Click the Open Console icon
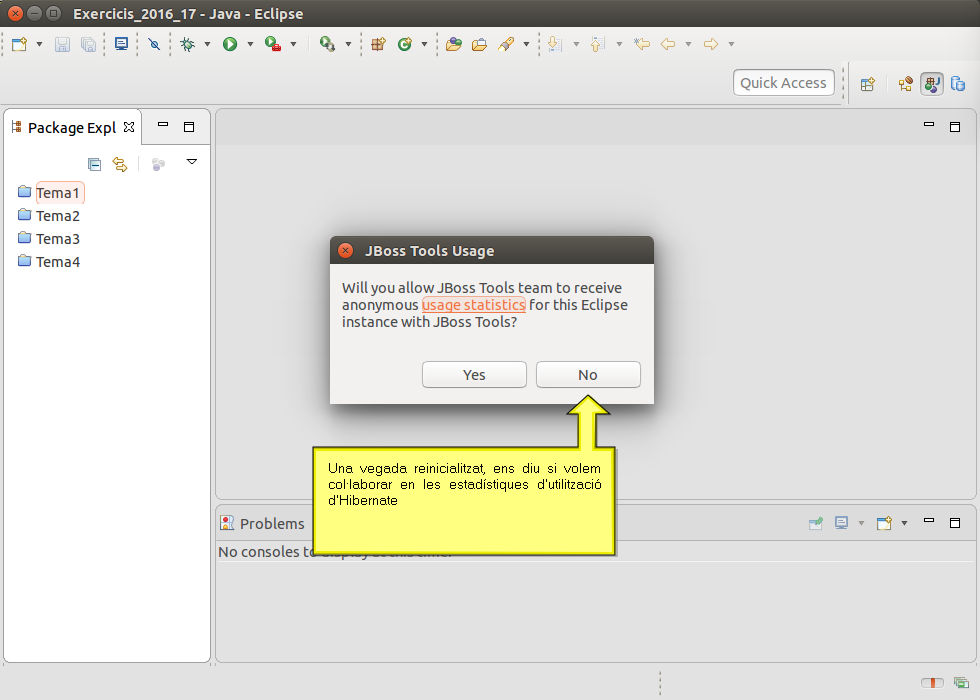 884,523
